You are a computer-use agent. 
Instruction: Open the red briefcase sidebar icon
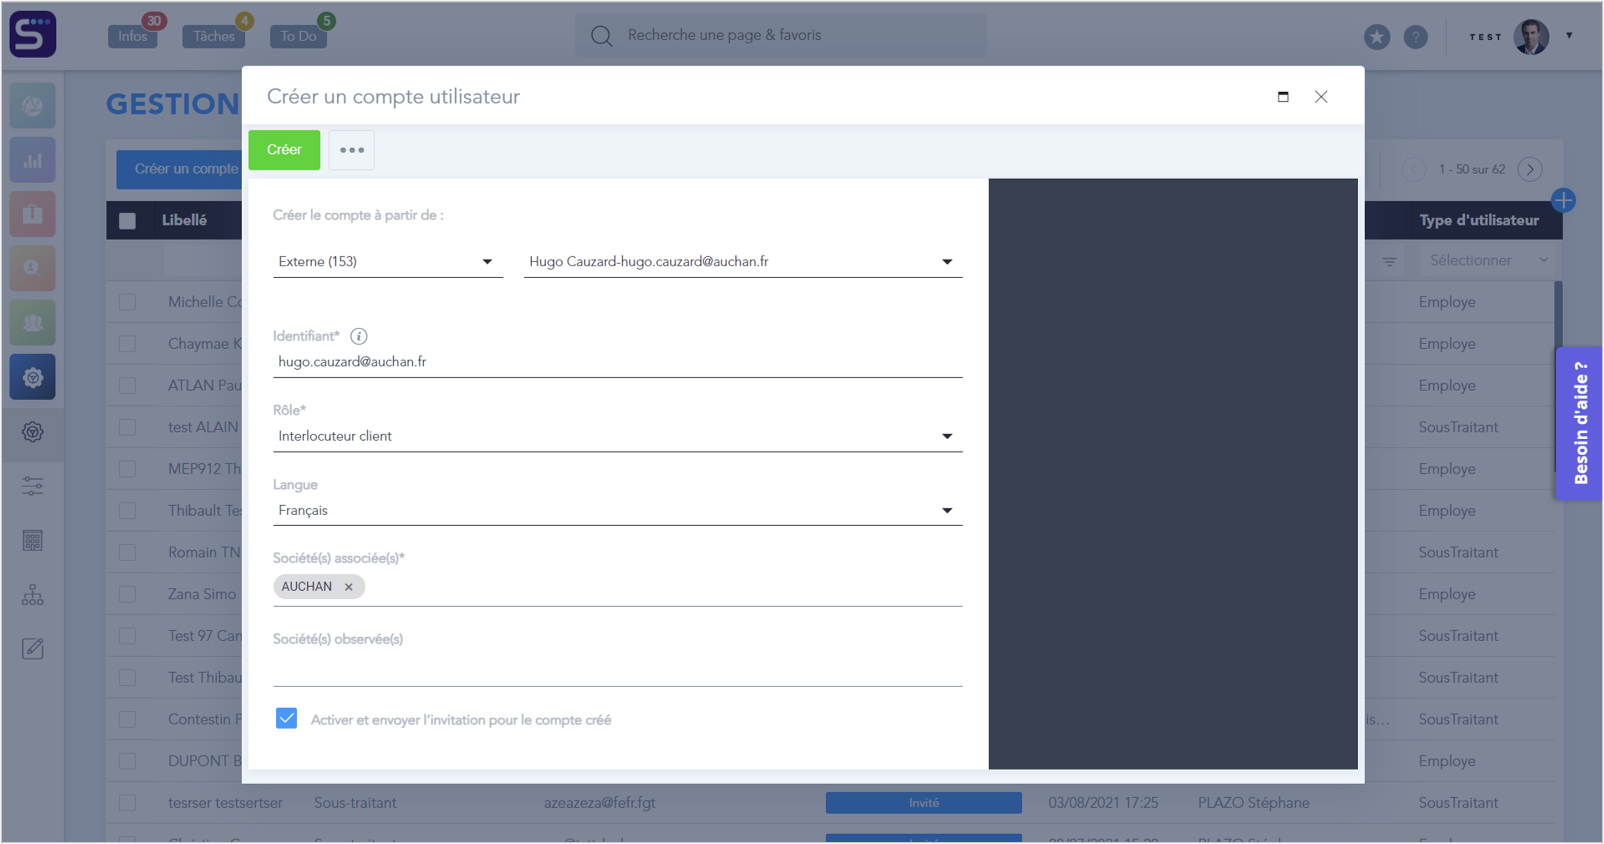33,214
